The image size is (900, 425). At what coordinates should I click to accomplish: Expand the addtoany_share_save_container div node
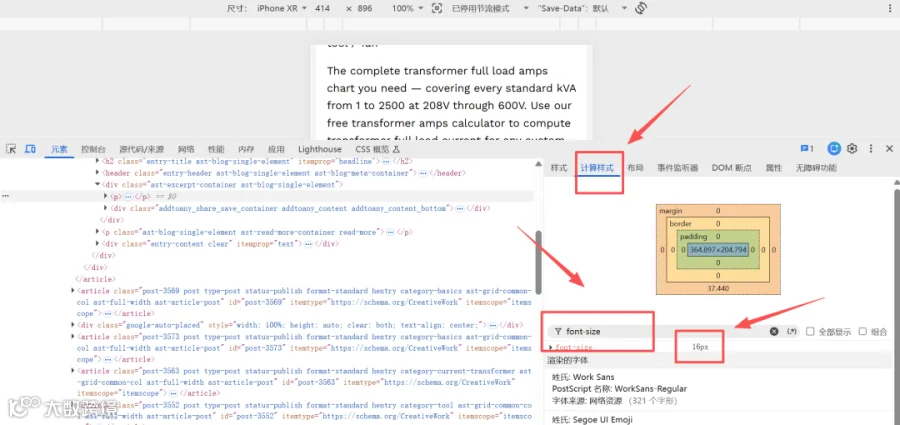tap(106, 208)
